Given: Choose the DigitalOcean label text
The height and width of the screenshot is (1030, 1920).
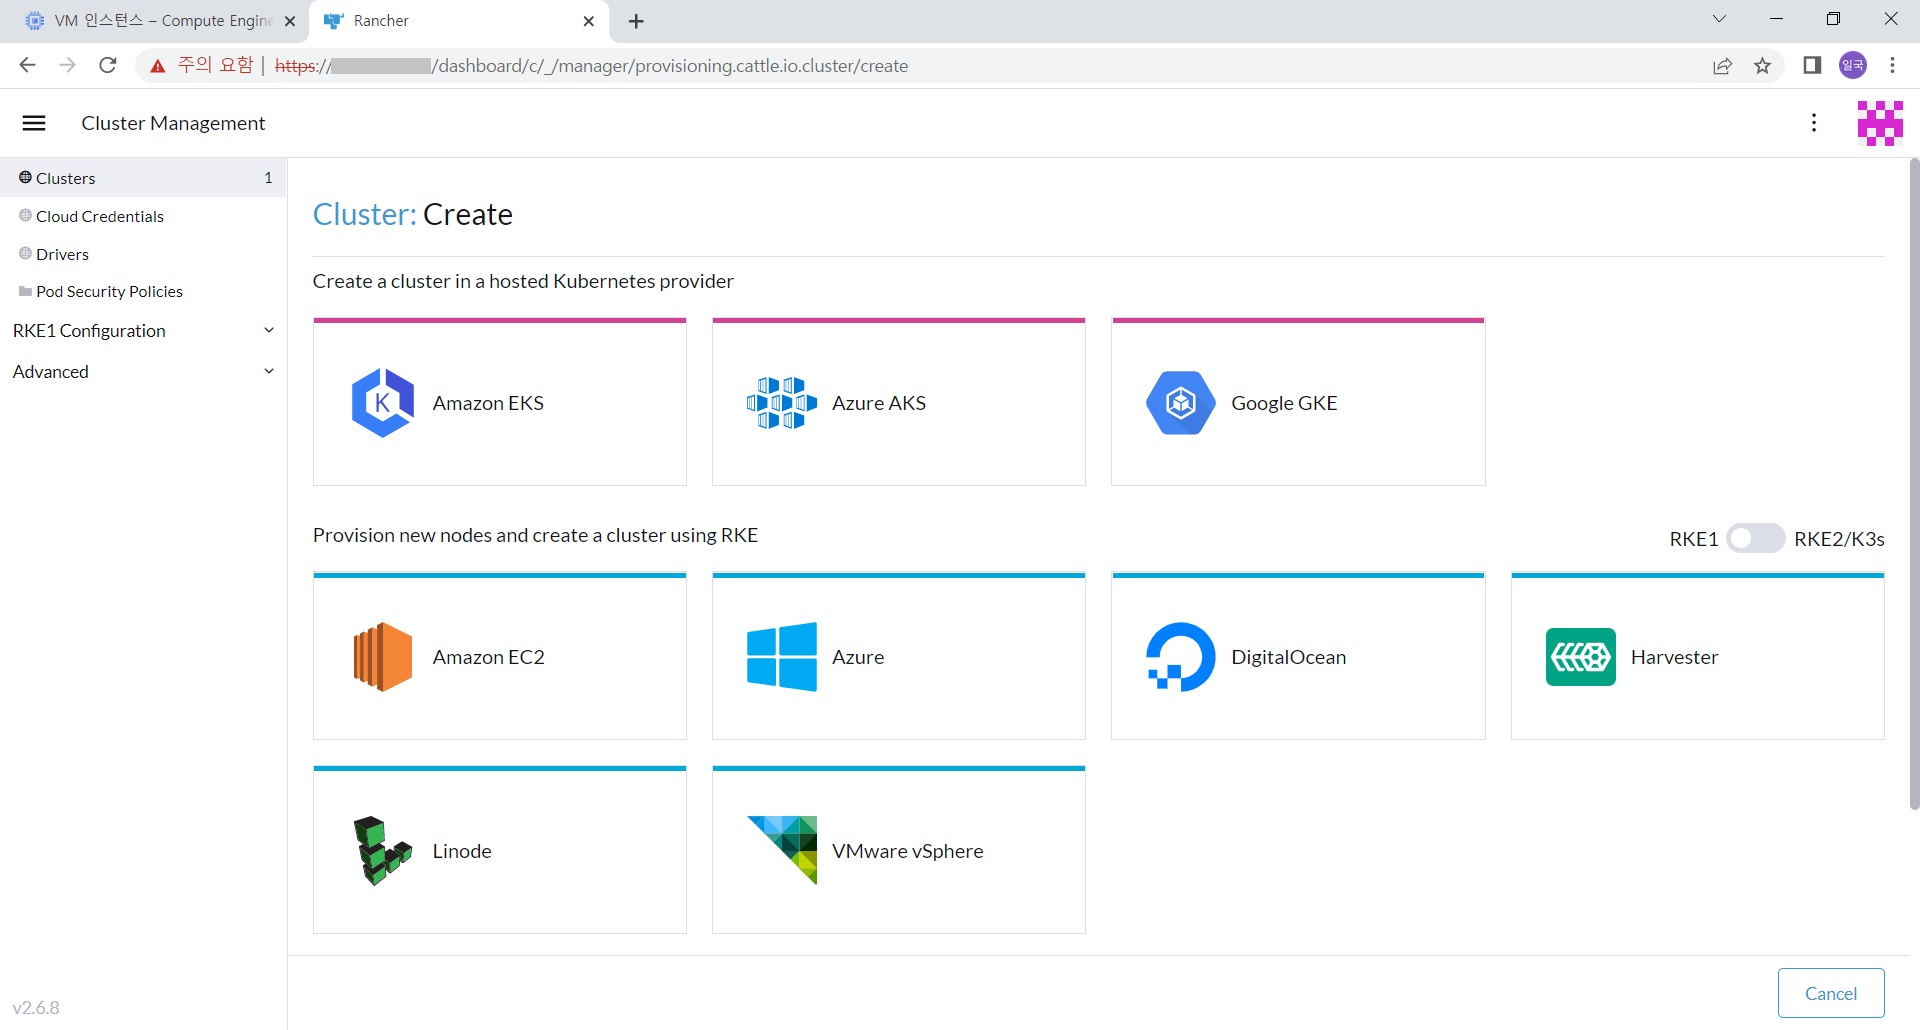Looking at the screenshot, I should [x=1288, y=657].
